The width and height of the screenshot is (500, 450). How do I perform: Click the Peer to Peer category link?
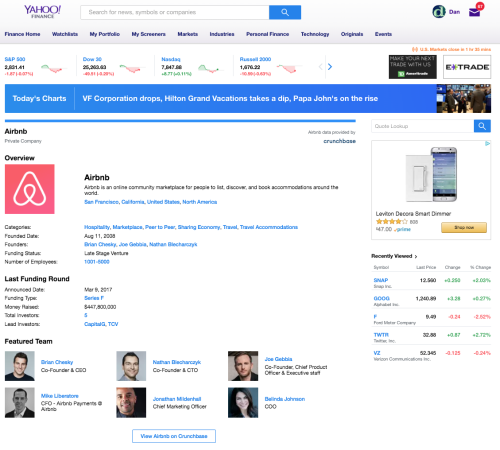[160, 227]
